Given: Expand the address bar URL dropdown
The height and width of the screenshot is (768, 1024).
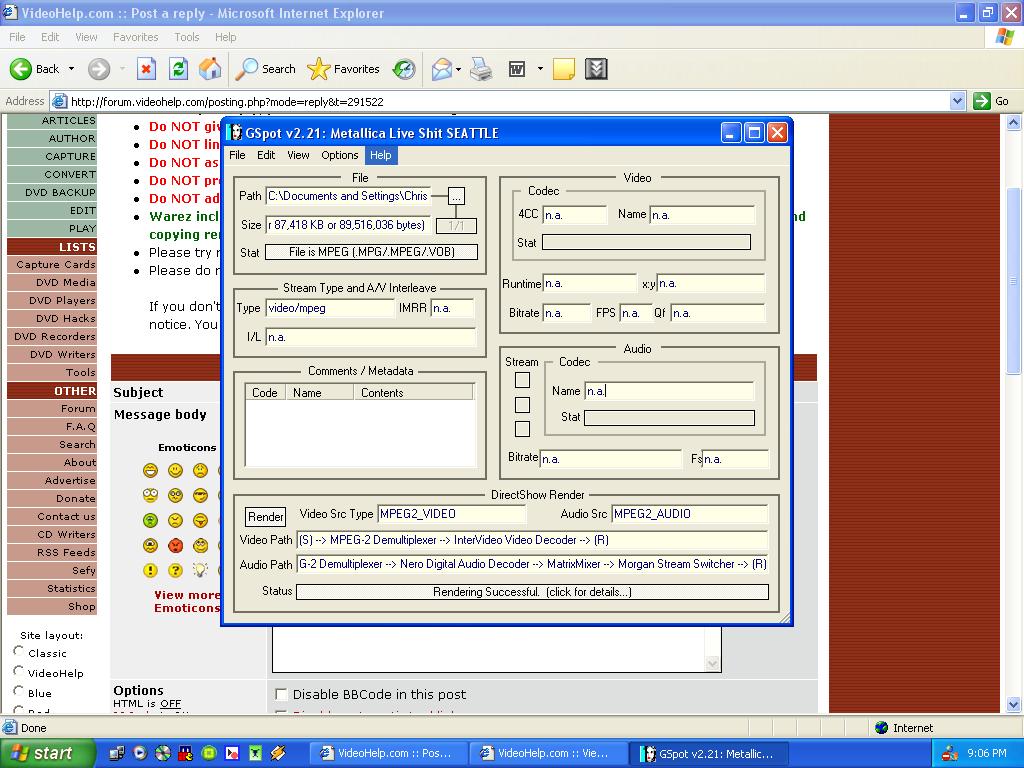Looking at the screenshot, I should tap(957, 101).
